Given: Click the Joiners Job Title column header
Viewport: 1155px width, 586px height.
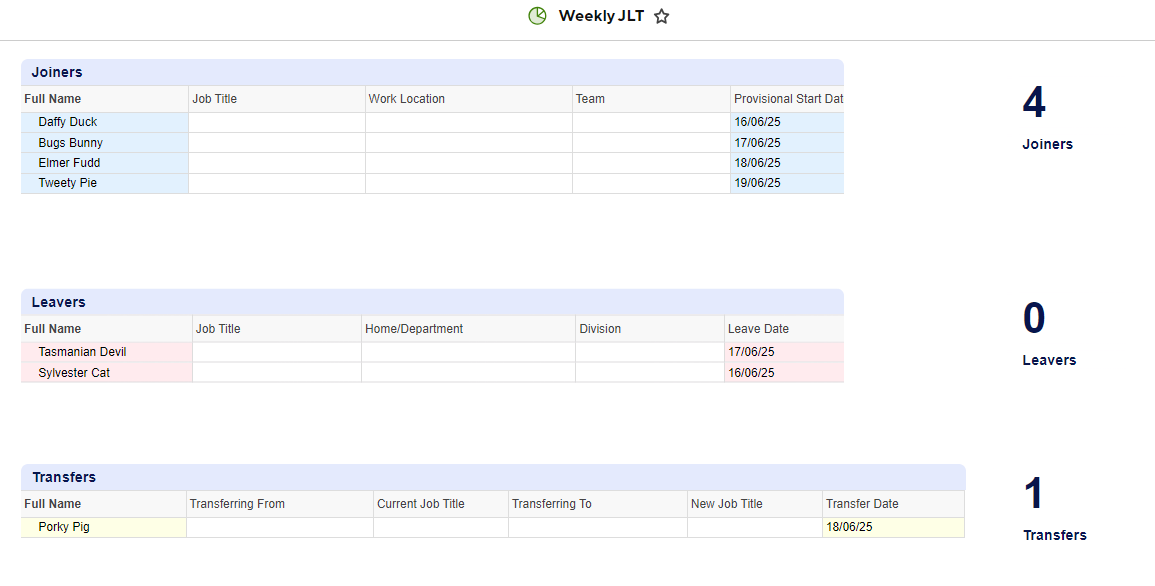Looking at the screenshot, I should (277, 99).
